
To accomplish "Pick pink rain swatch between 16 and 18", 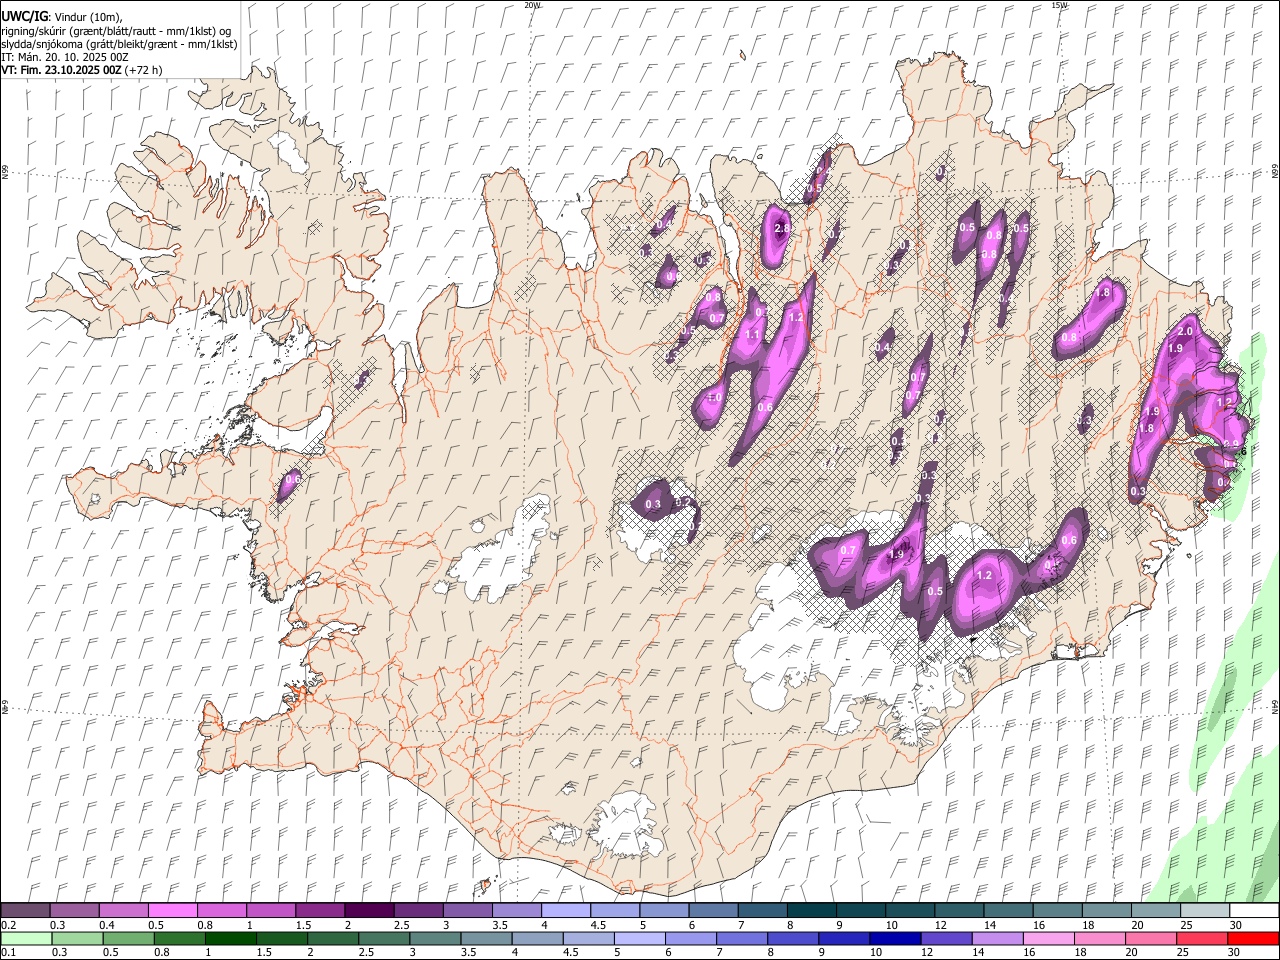I will coord(1048,939).
